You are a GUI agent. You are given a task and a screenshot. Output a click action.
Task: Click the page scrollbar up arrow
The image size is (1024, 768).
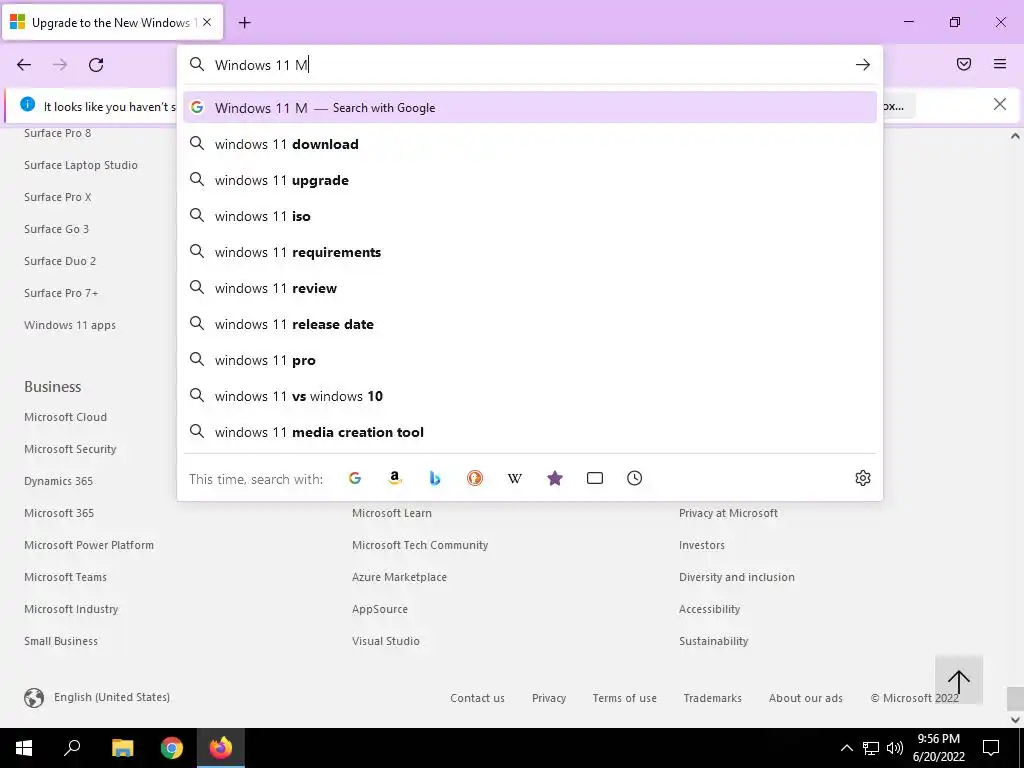pyautogui.click(x=1015, y=136)
